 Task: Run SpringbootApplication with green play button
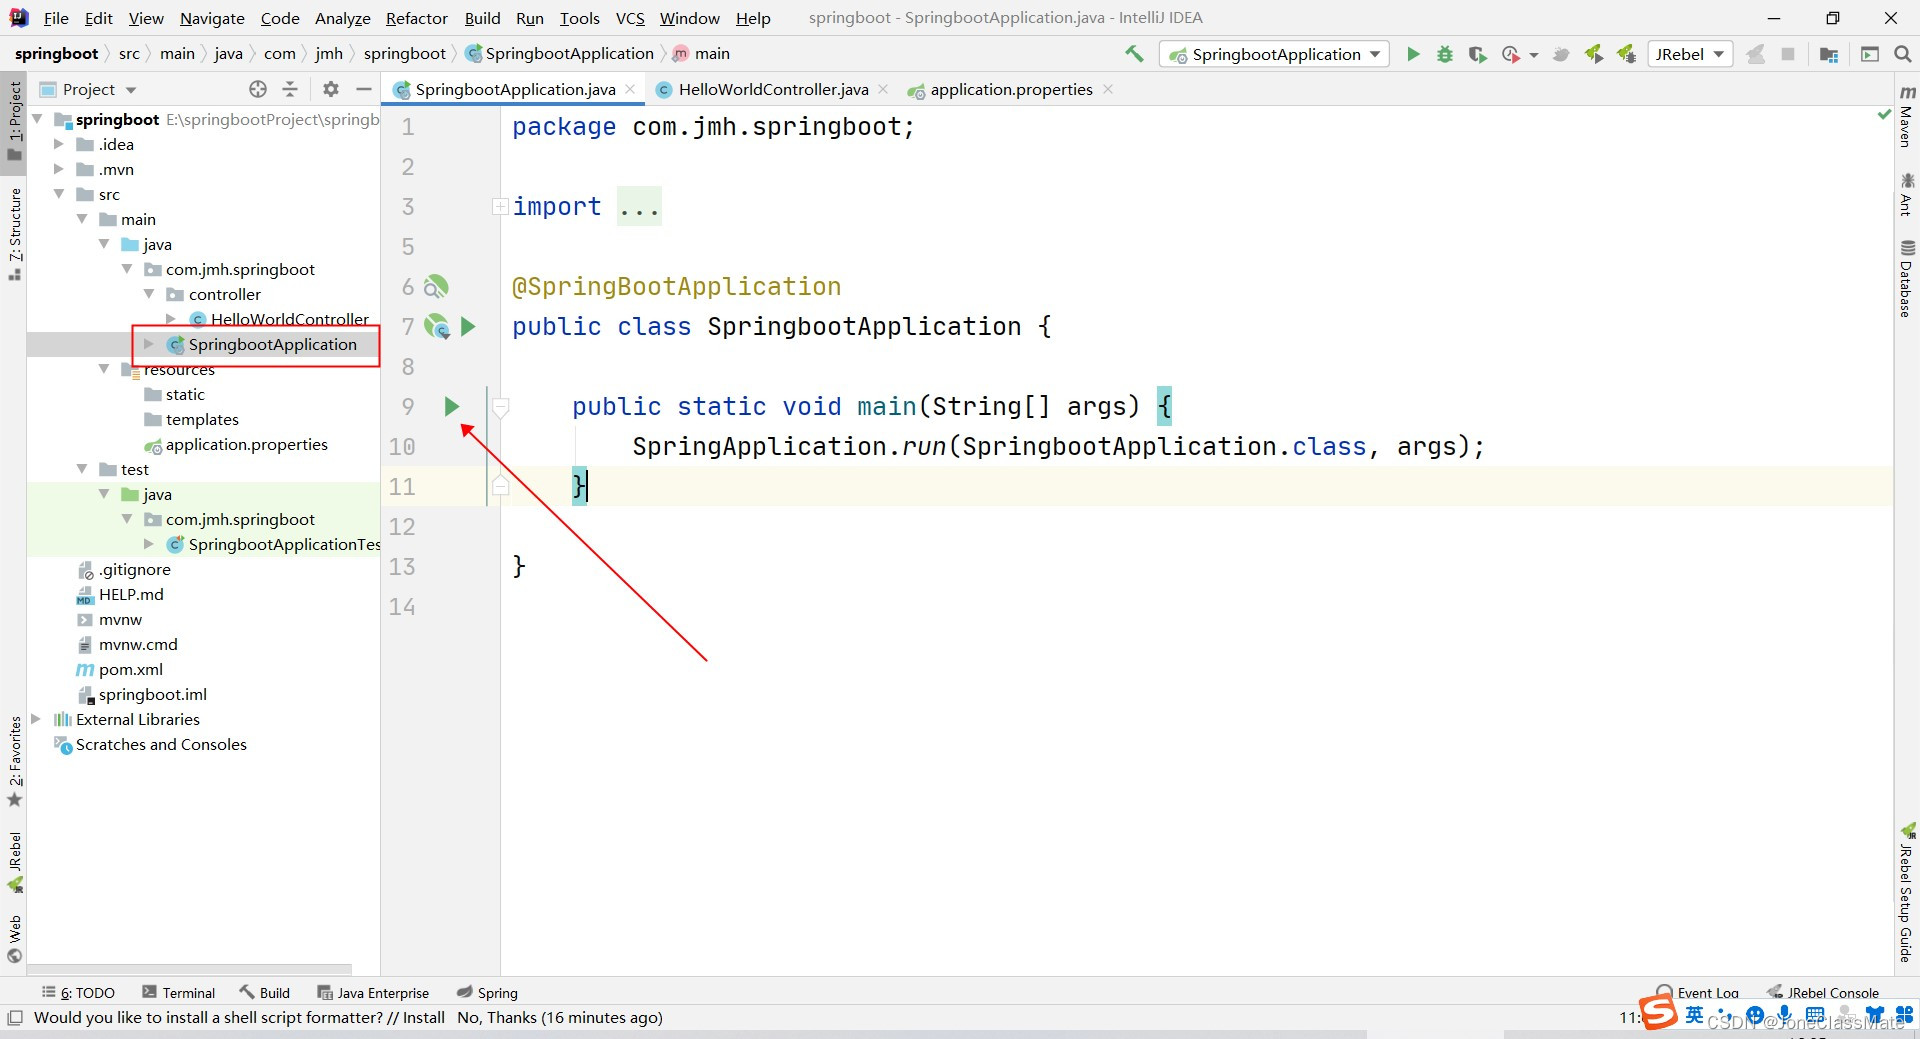point(1413,54)
